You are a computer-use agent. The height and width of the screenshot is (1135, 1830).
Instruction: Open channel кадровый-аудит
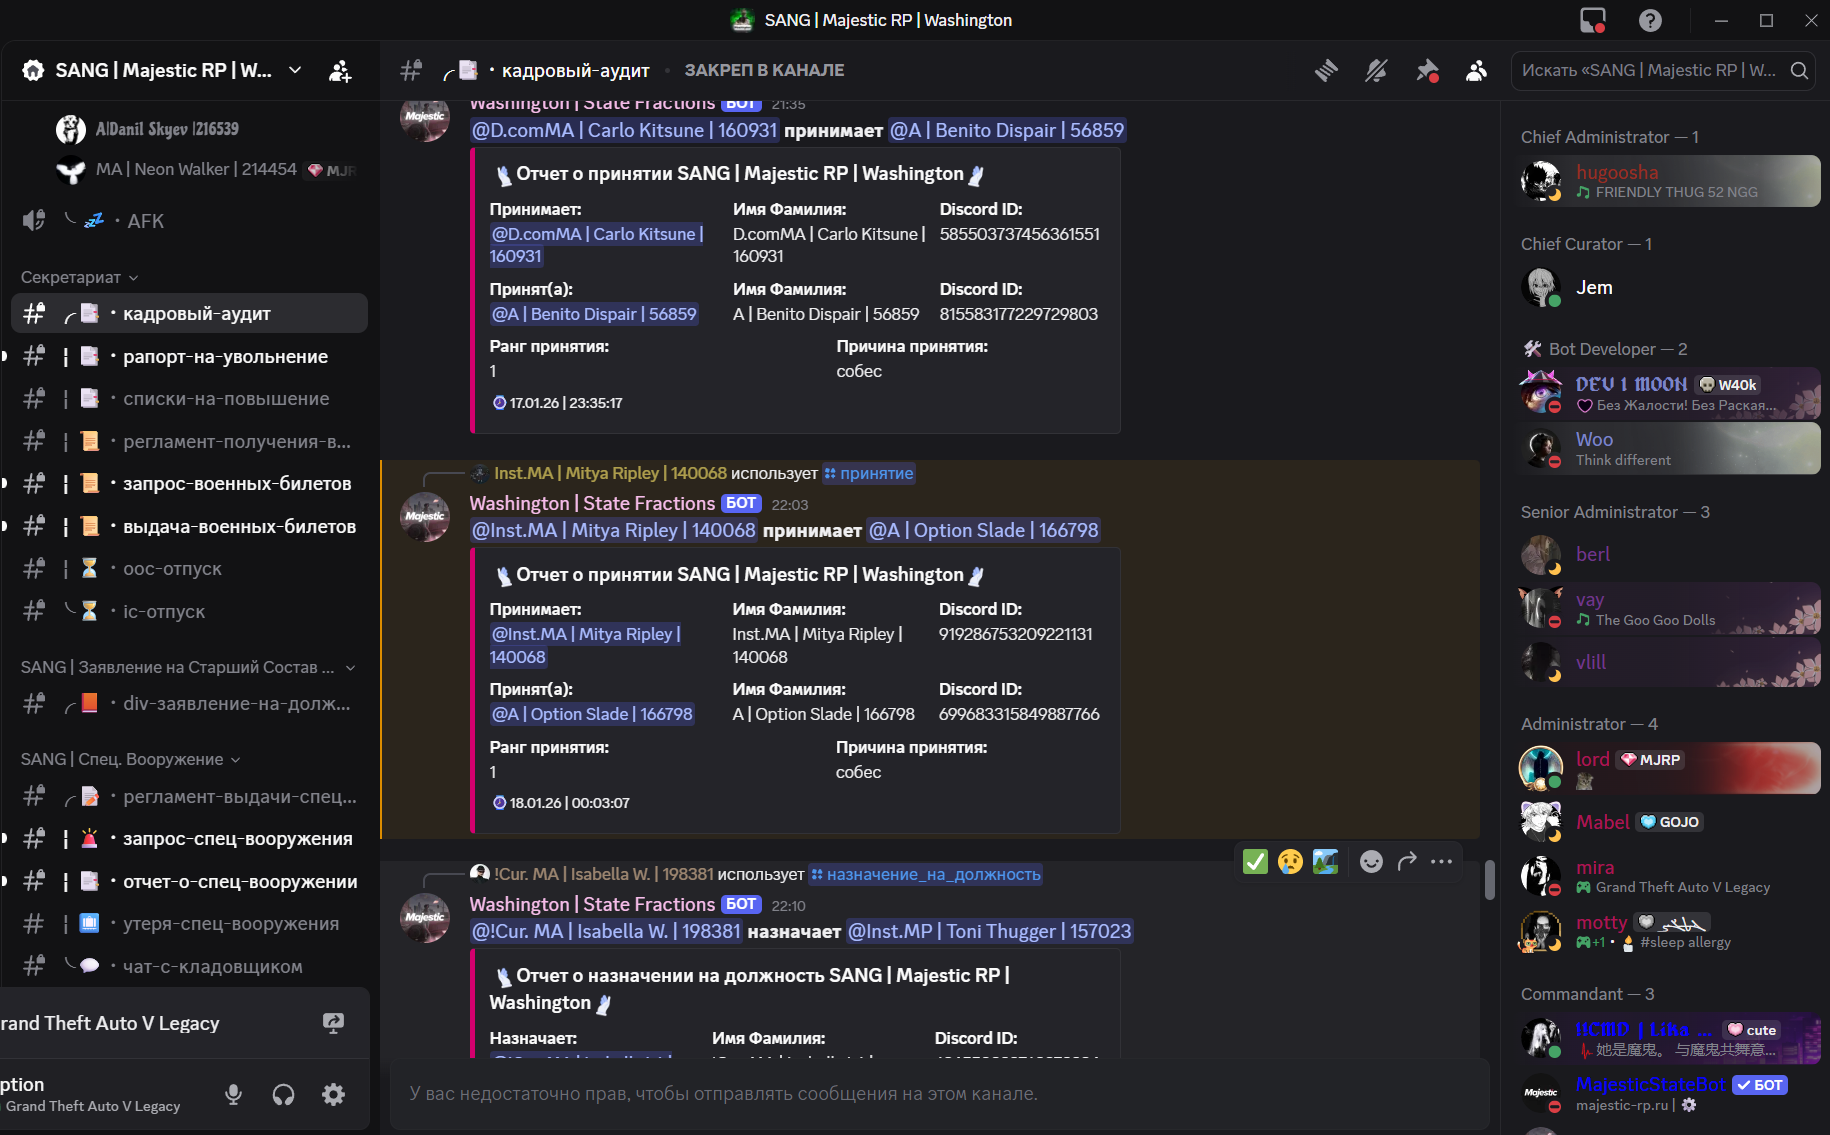[x=189, y=313]
